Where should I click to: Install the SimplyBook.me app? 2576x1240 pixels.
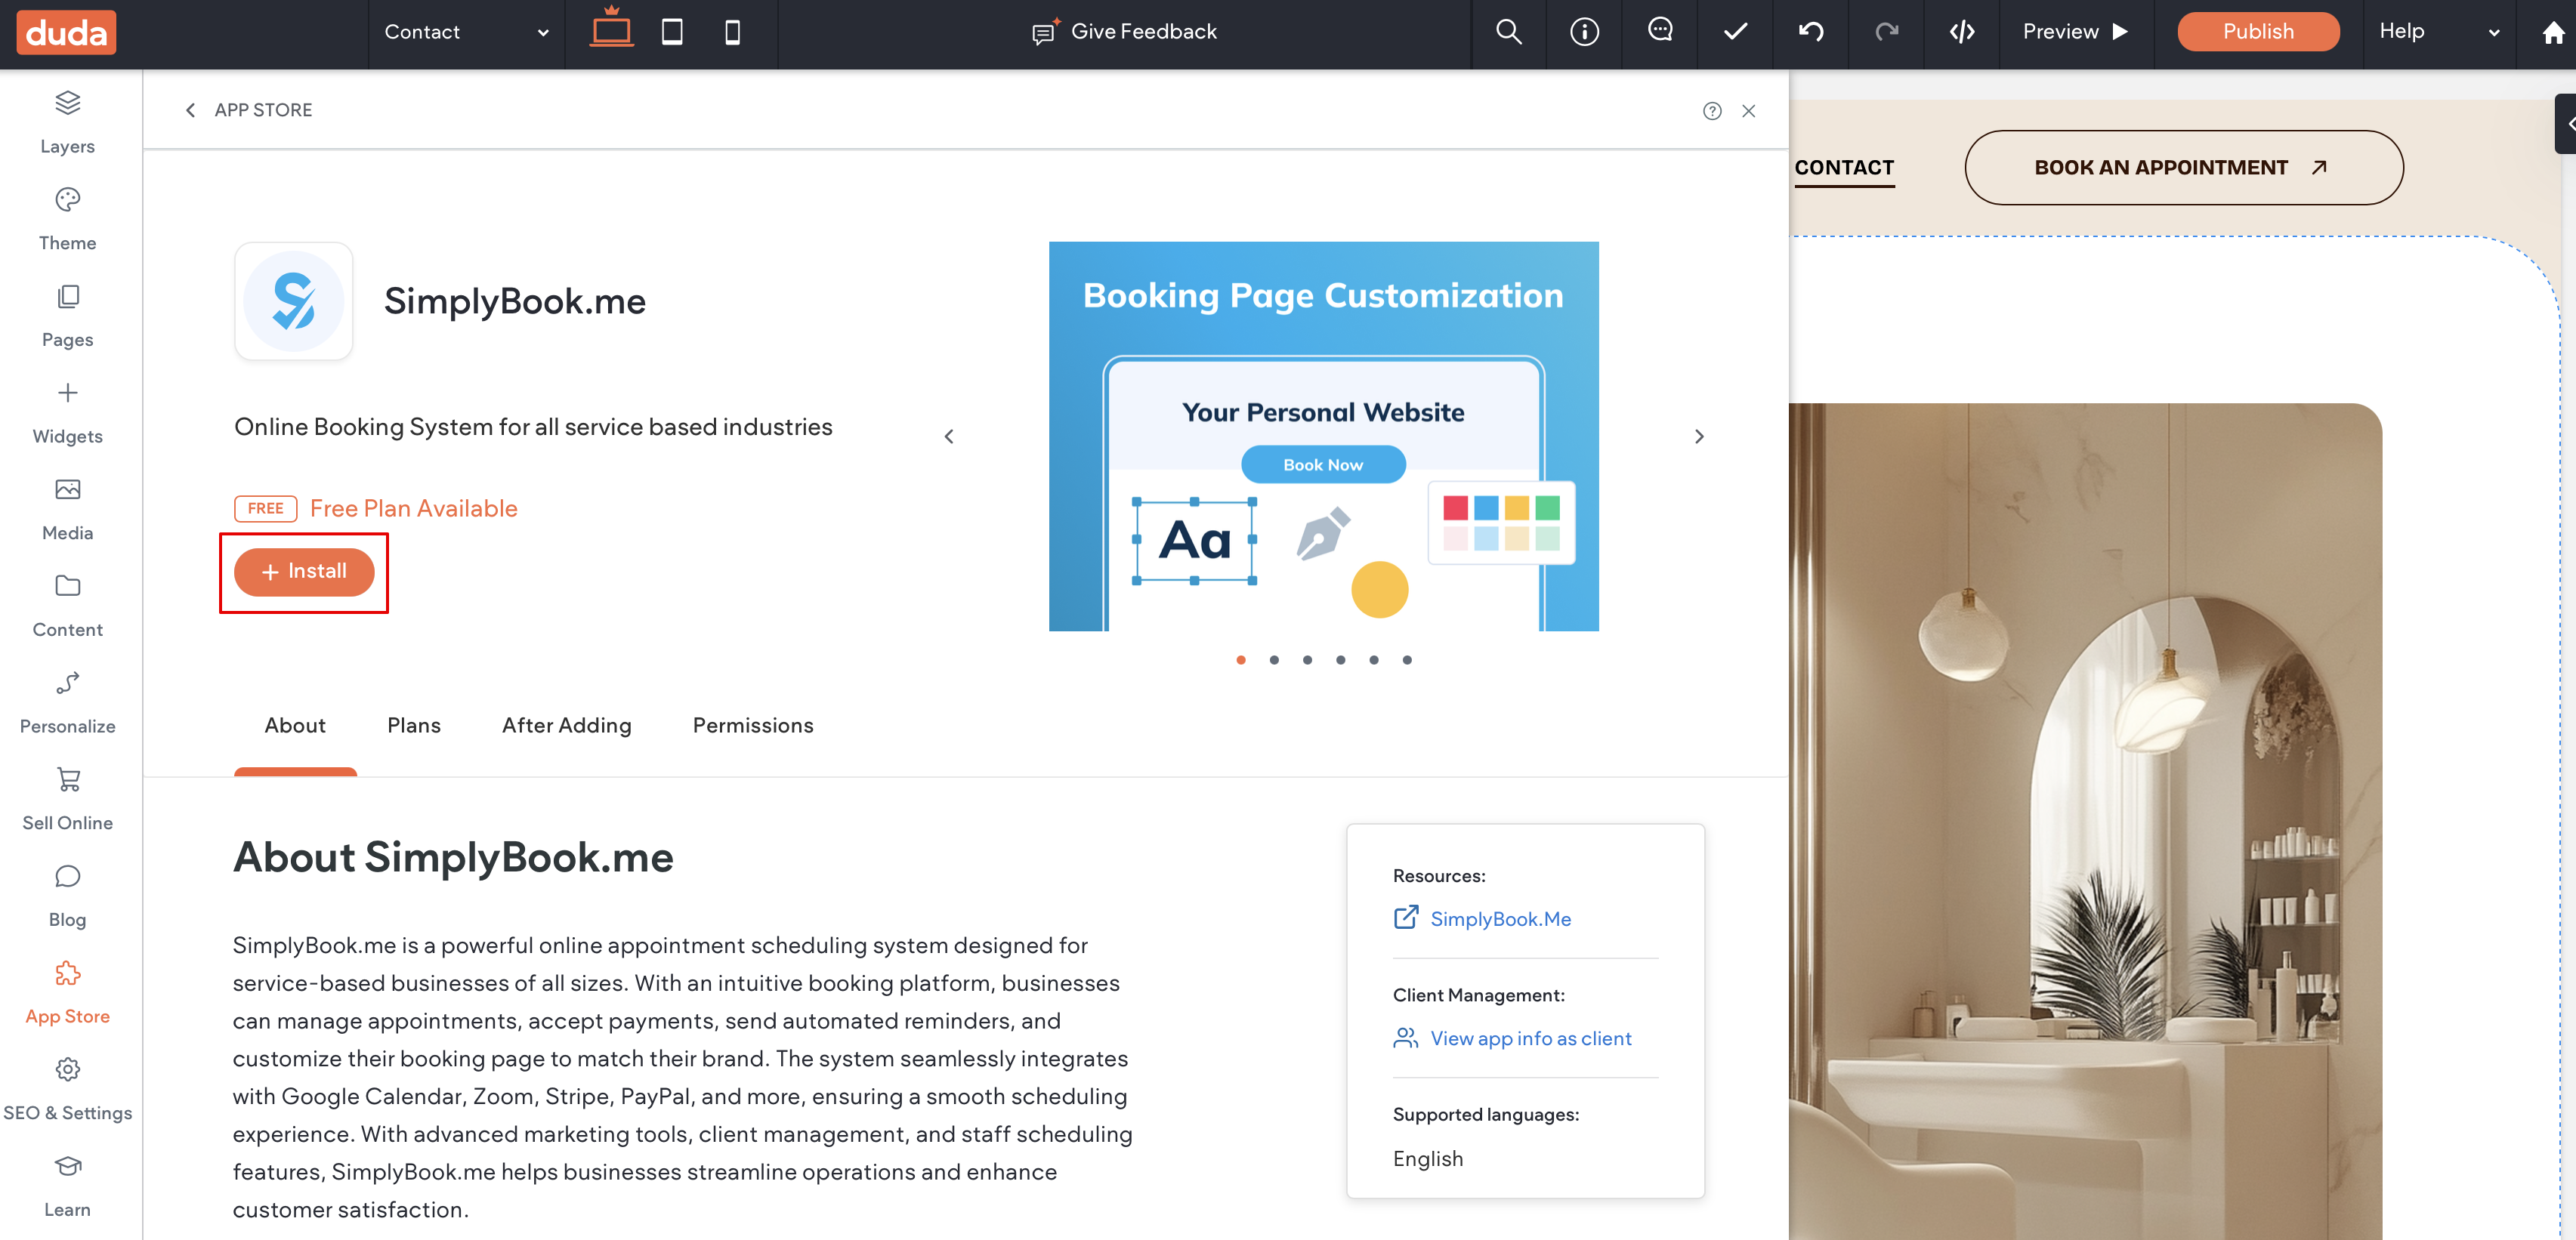click(304, 572)
